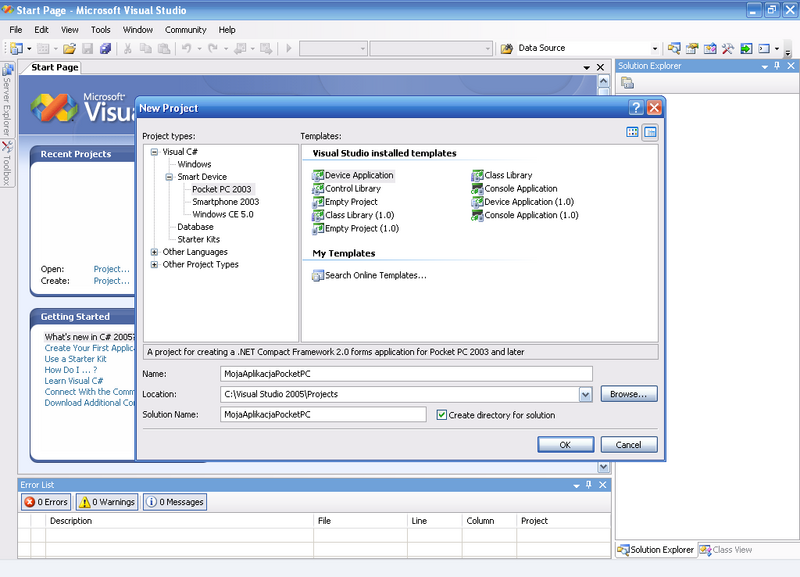Viewport: 800px width, 577px height.
Task: Click the New Project toolbar icon
Action: [16, 48]
